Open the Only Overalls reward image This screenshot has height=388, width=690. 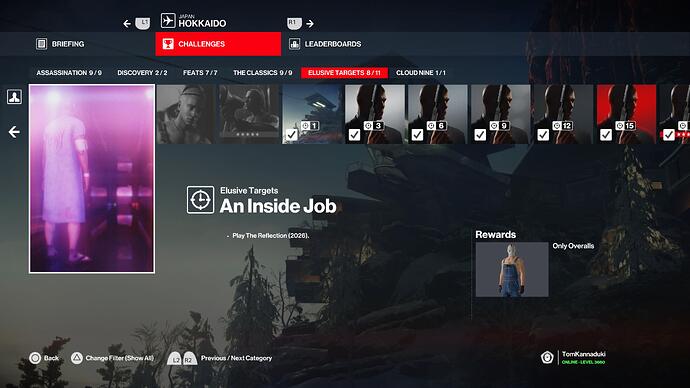click(x=512, y=269)
